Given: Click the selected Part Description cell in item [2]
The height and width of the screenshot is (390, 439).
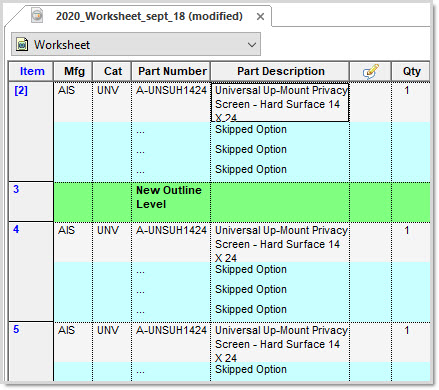Looking at the screenshot, I should [280, 102].
